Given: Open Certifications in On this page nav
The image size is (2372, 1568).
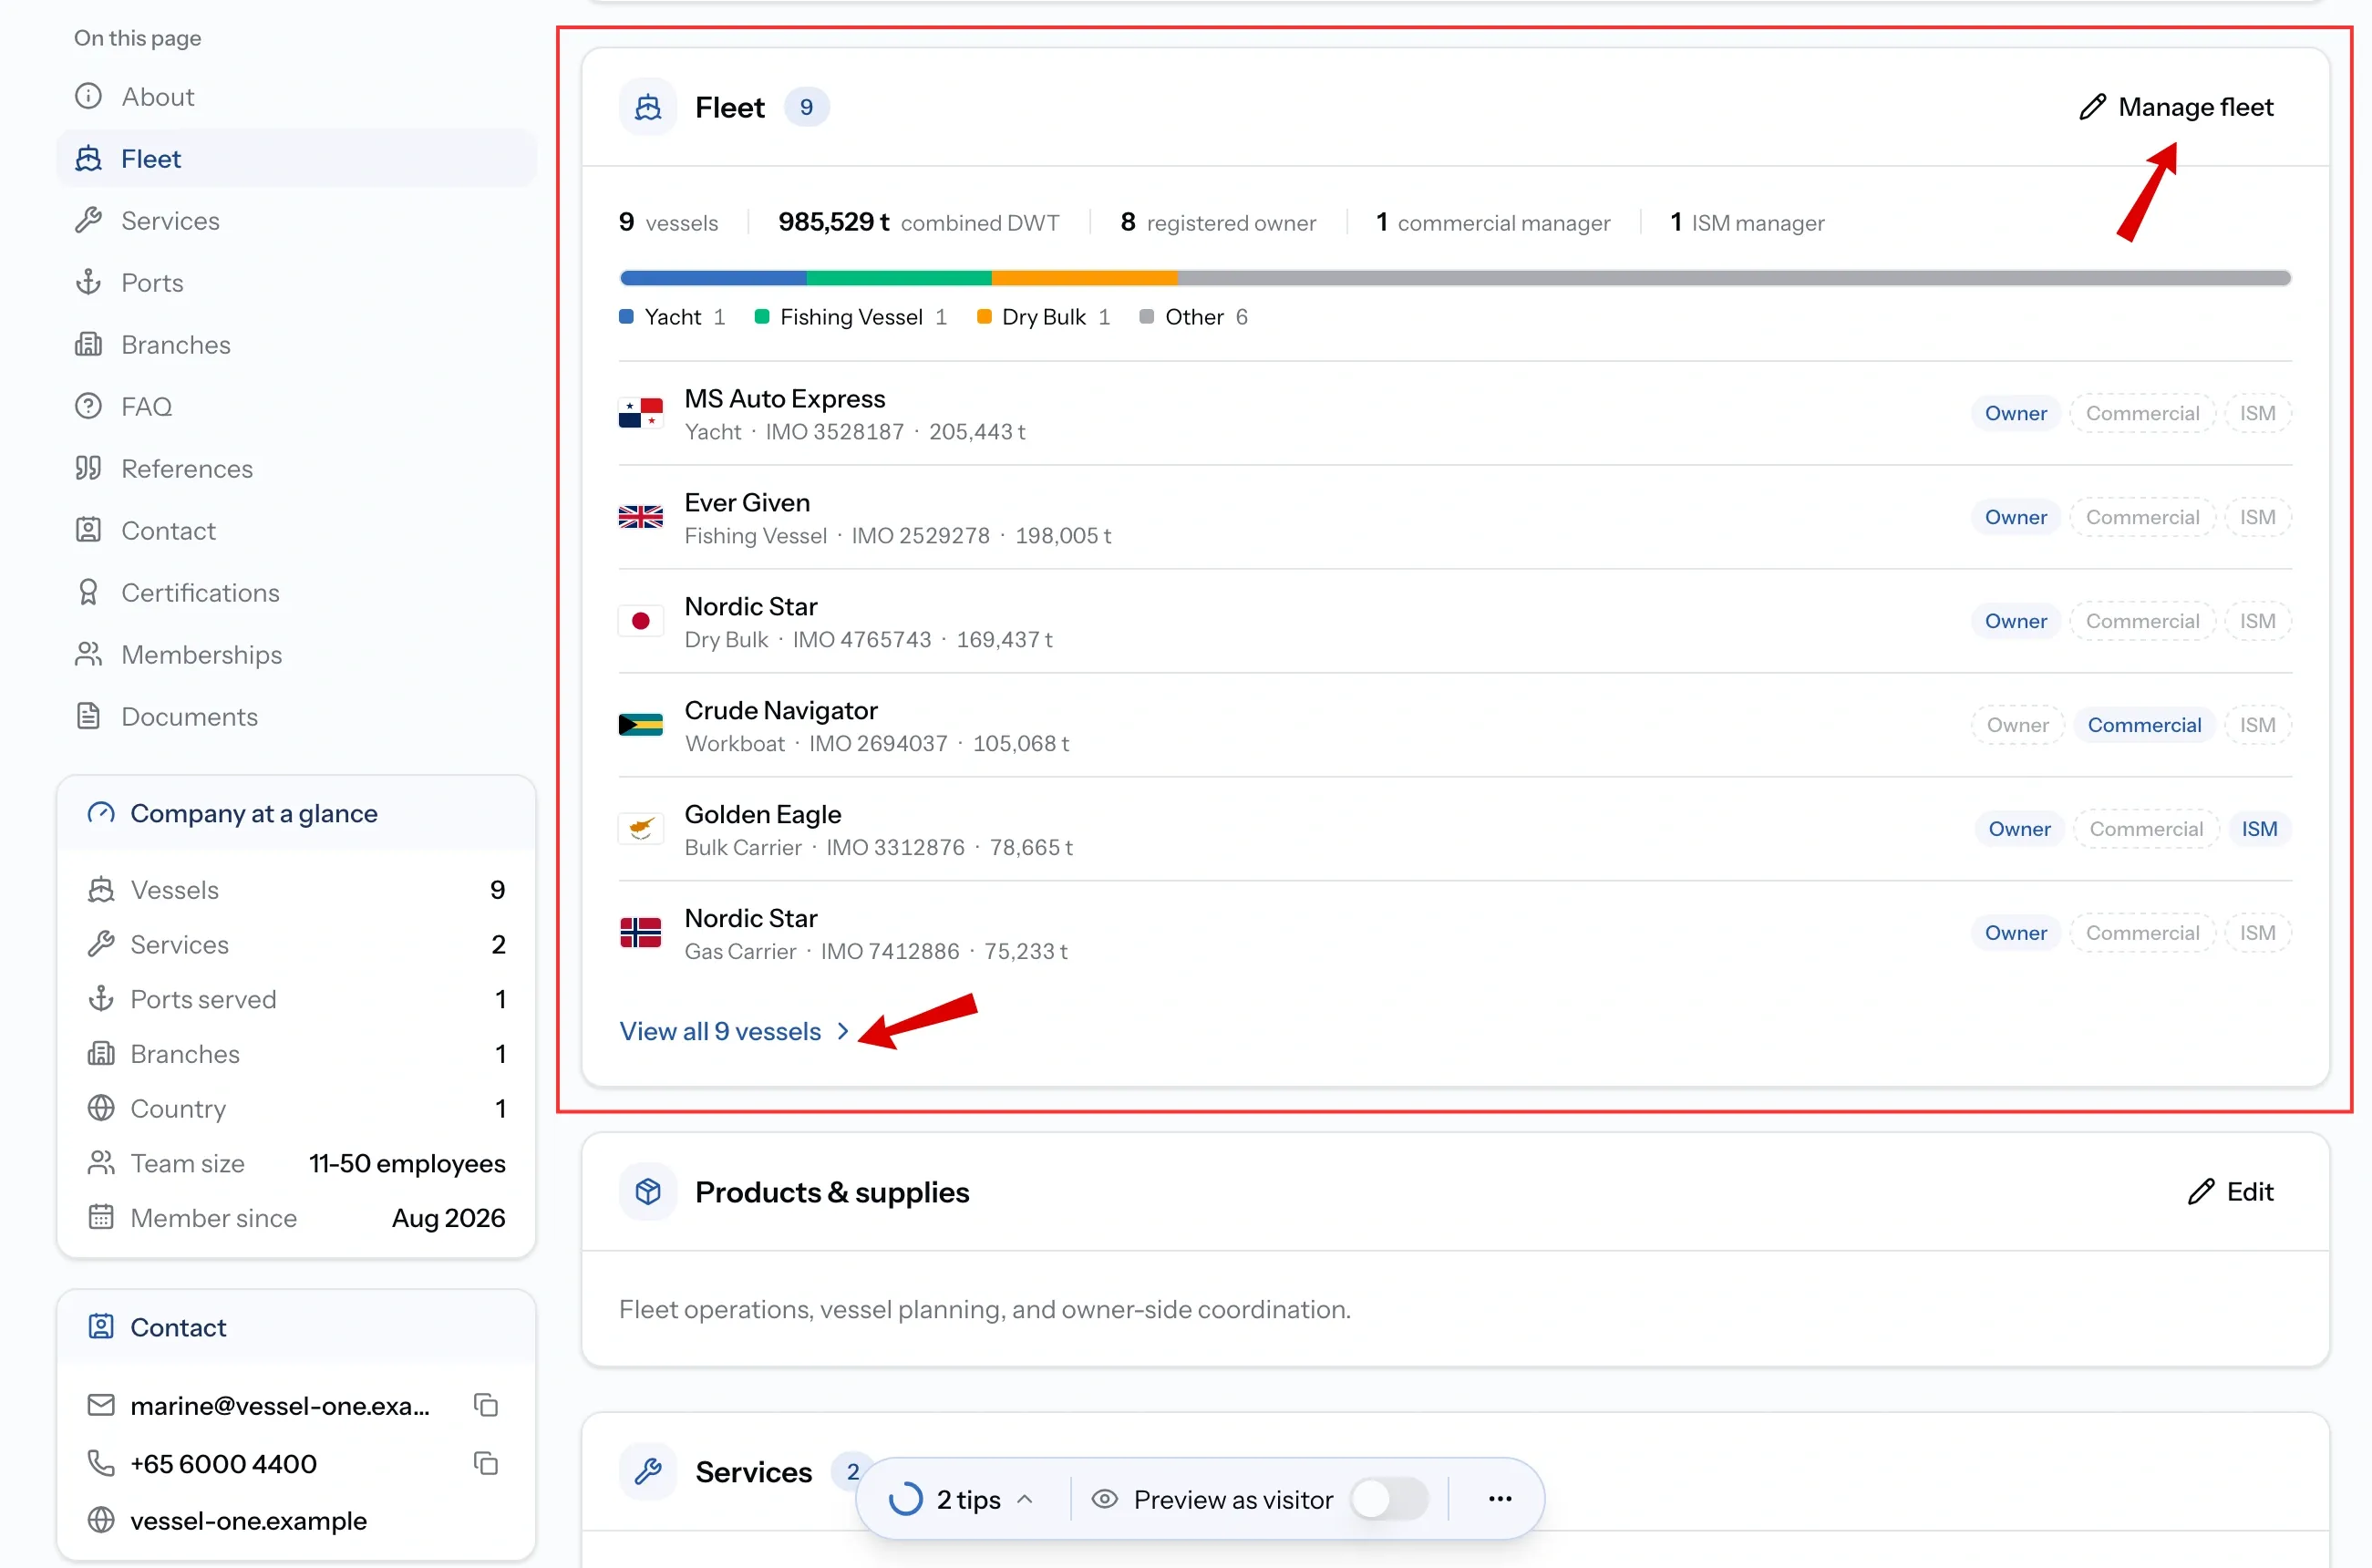Looking at the screenshot, I should coord(297,593).
